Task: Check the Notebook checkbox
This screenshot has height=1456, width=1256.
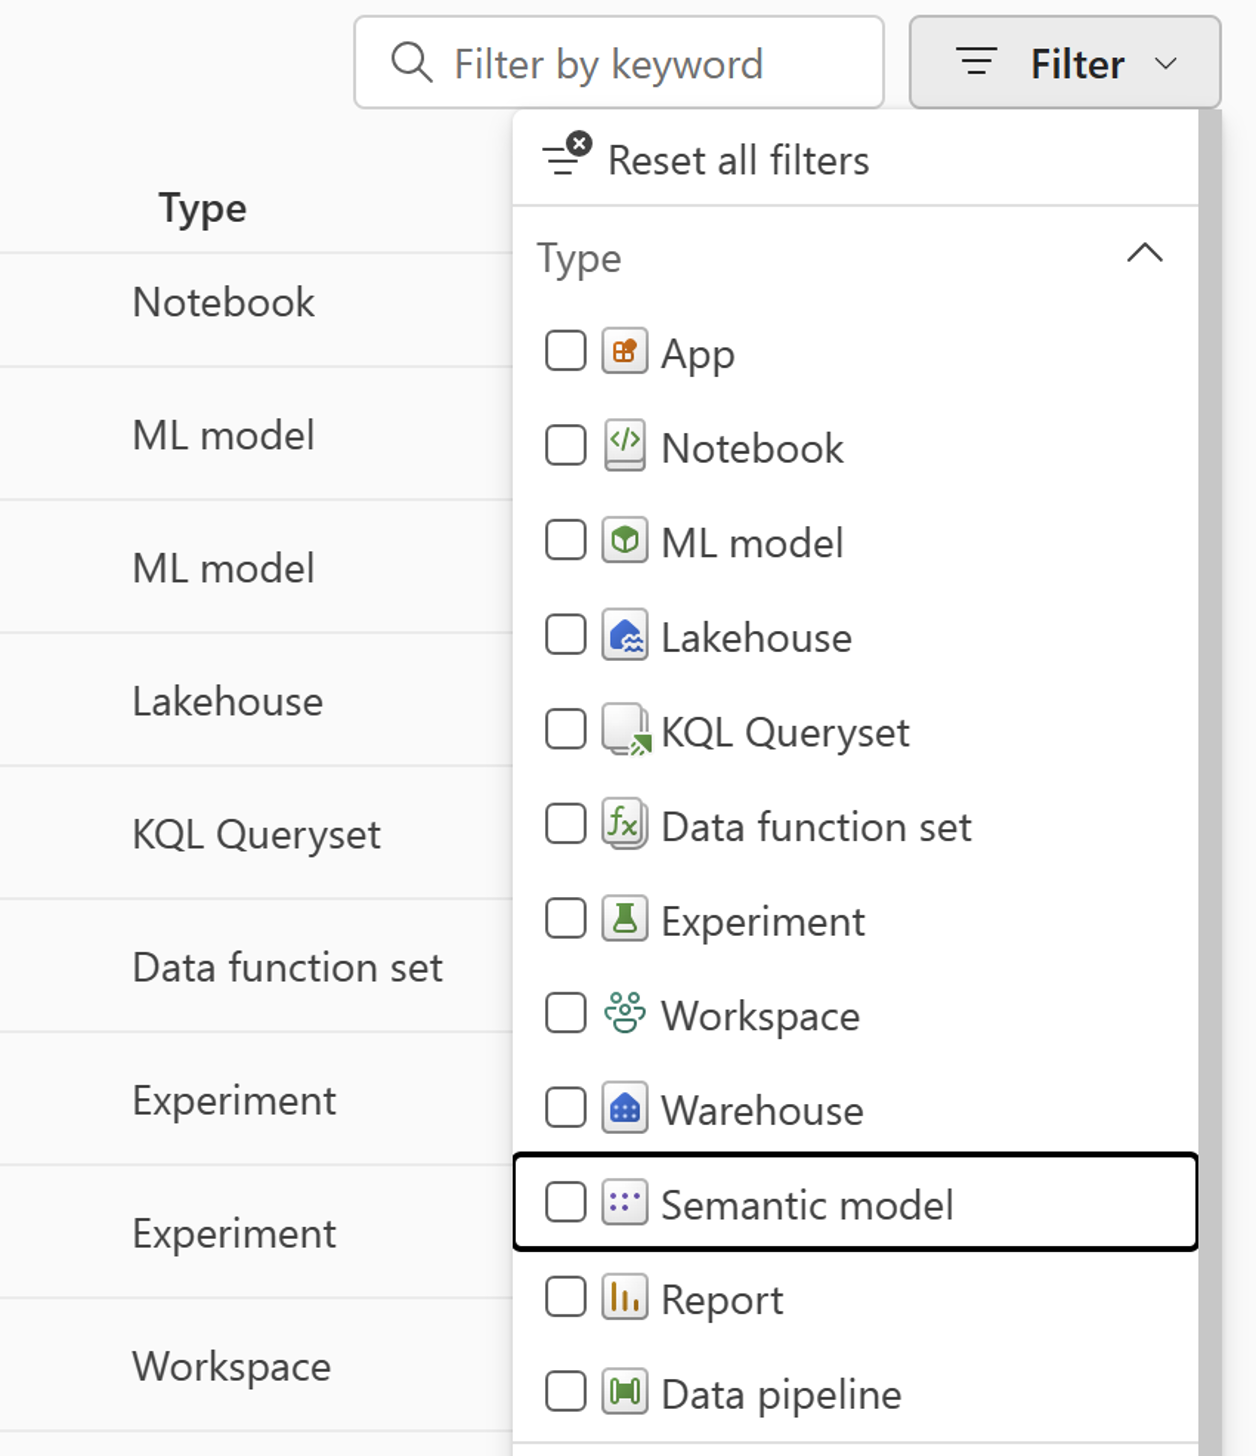Action: 566,445
